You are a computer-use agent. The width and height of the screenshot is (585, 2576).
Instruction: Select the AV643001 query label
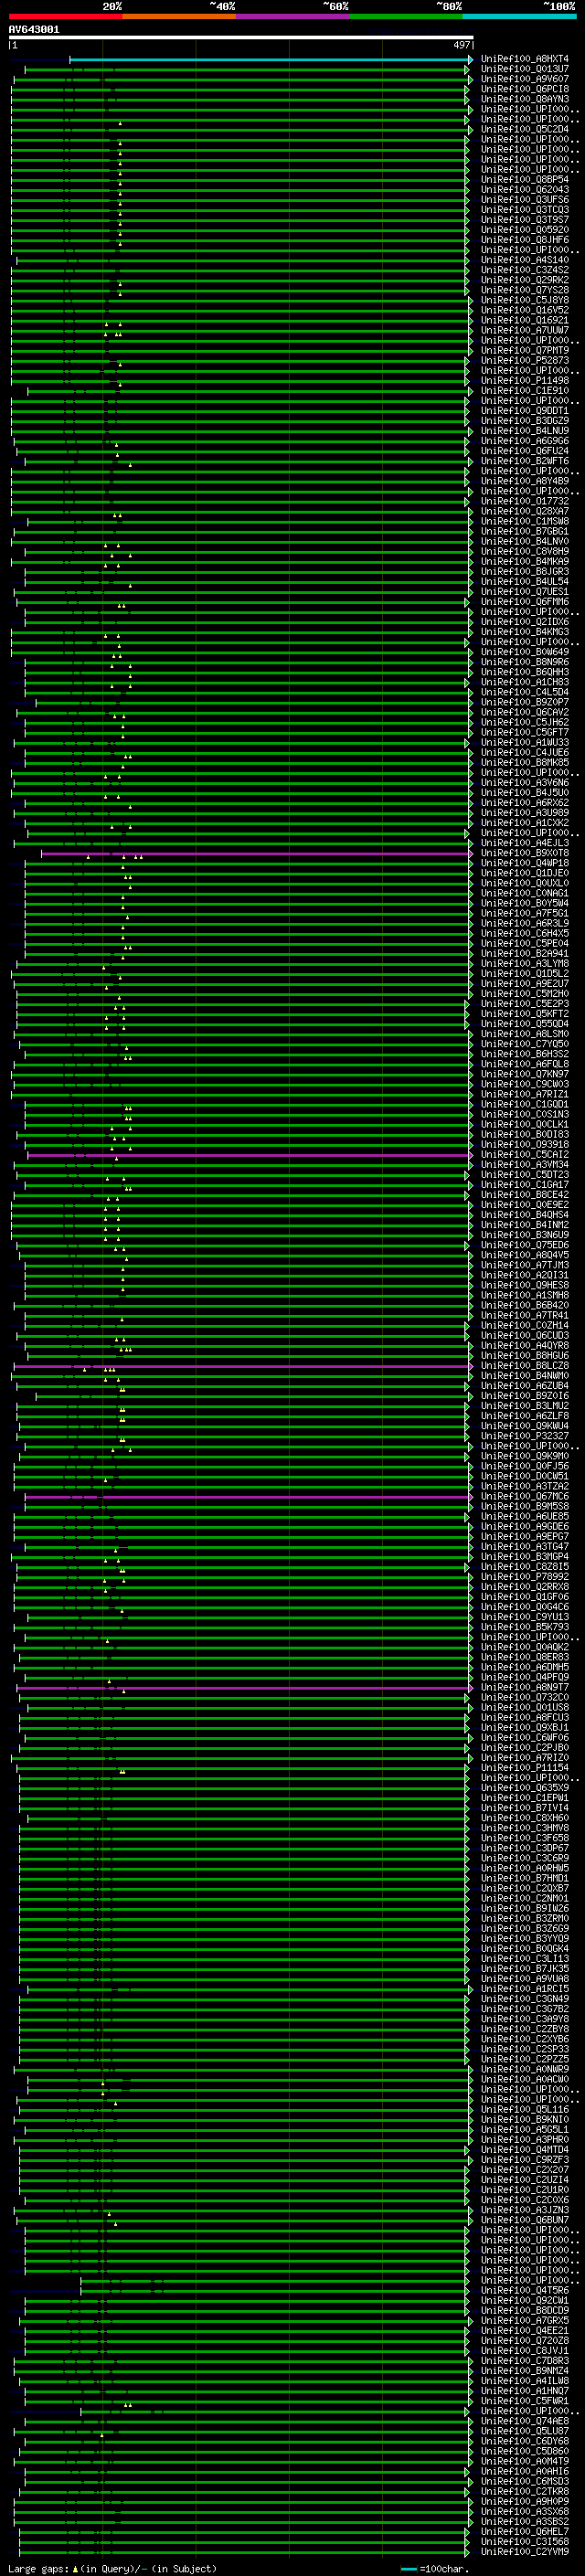(x=34, y=30)
